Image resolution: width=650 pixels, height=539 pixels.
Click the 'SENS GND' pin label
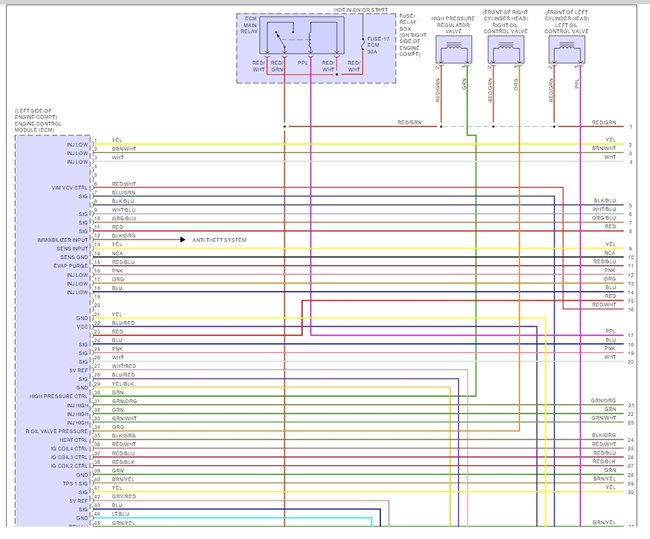[x=74, y=257]
